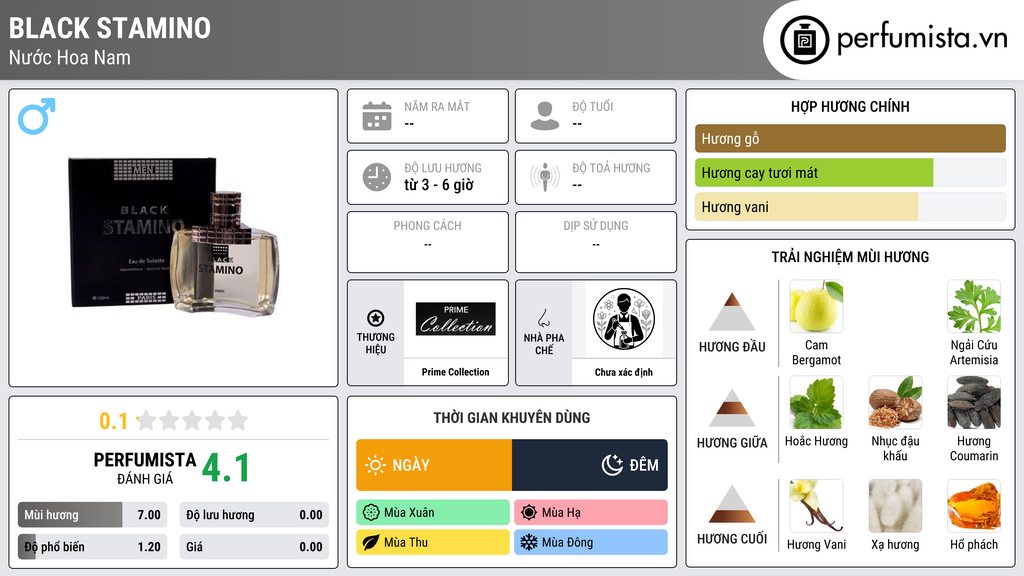Click the snowflake icon in Mùa Đông
This screenshot has height=576, width=1024.
click(529, 542)
